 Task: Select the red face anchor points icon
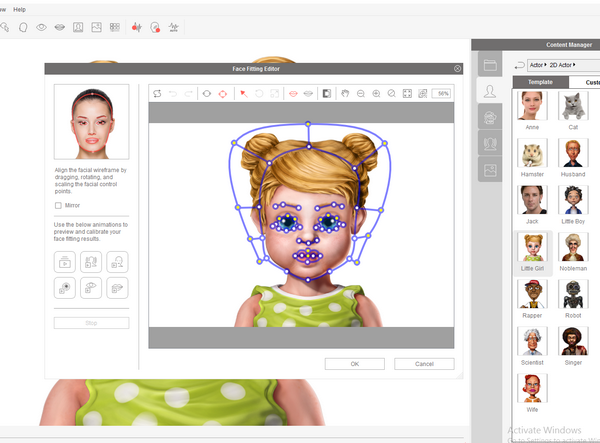tap(223, 93)
